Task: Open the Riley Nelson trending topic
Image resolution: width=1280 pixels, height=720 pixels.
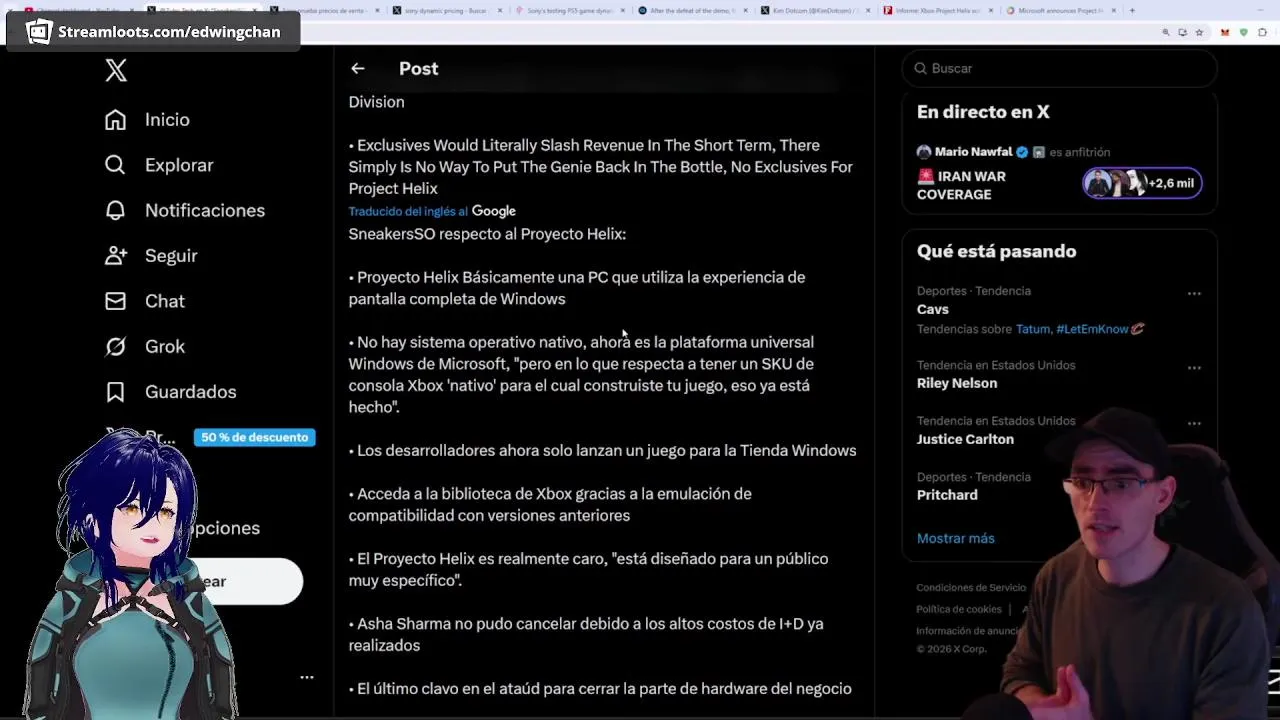Action: click(957, 383)
